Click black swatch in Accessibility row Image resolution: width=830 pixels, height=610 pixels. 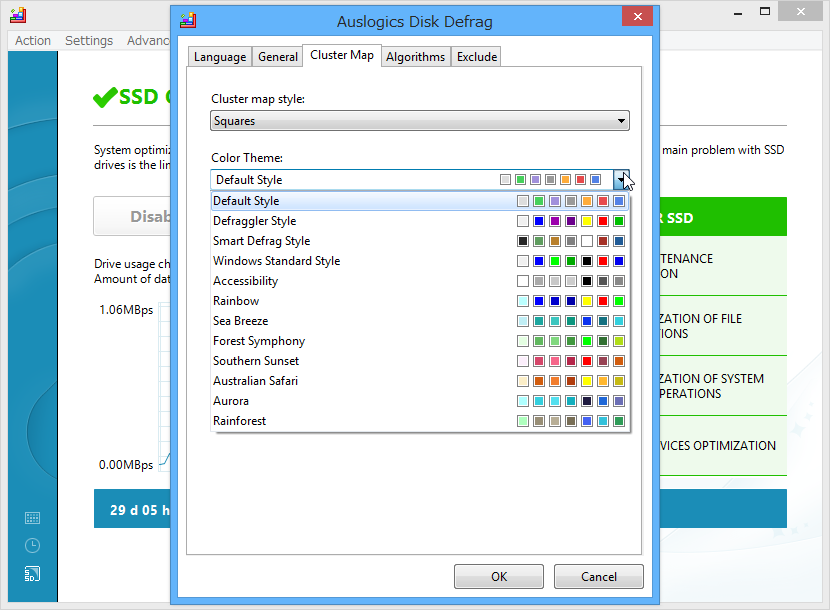point(587,281)
